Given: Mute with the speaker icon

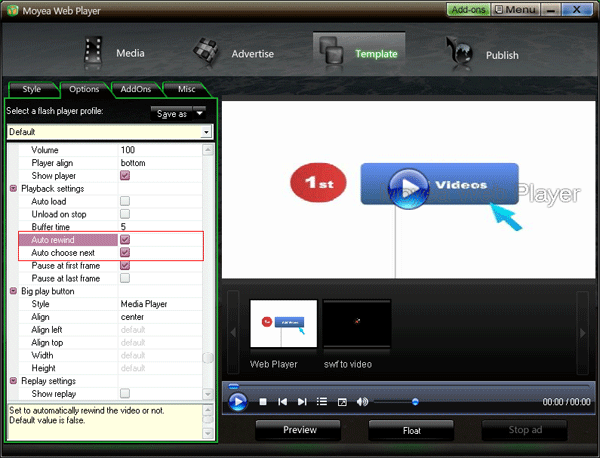Looking at the screenshot, I should pos(362,402).
